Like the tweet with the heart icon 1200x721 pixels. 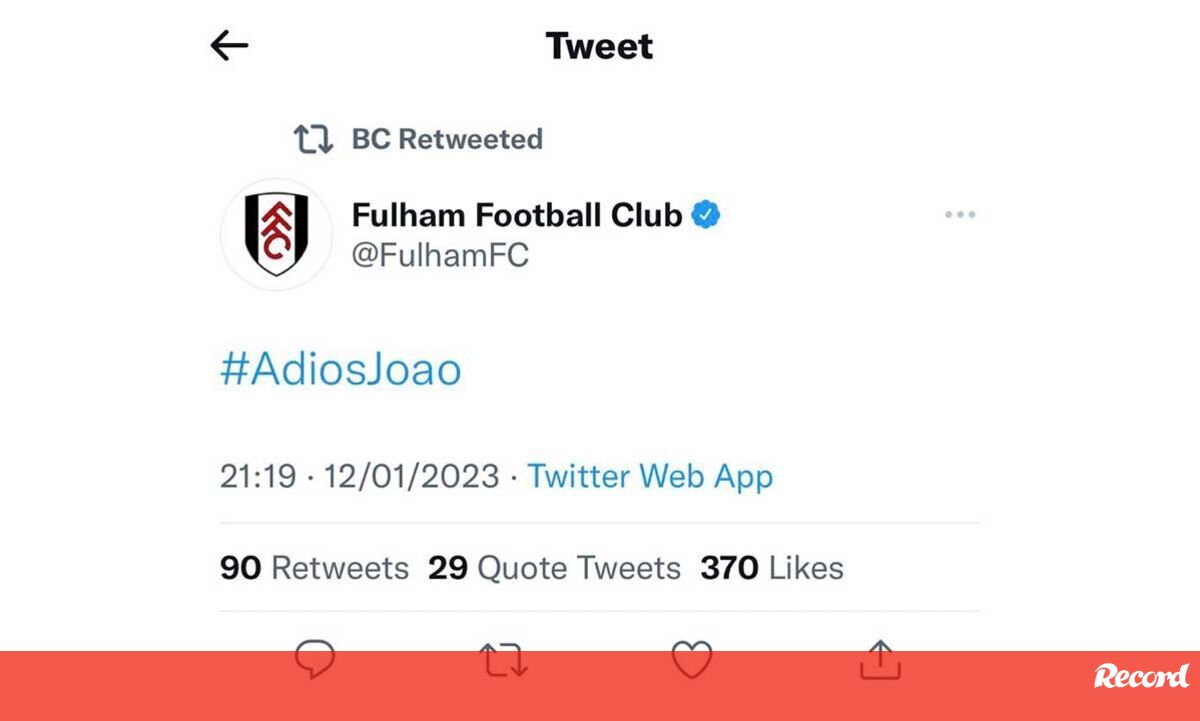tap(691, 660)
